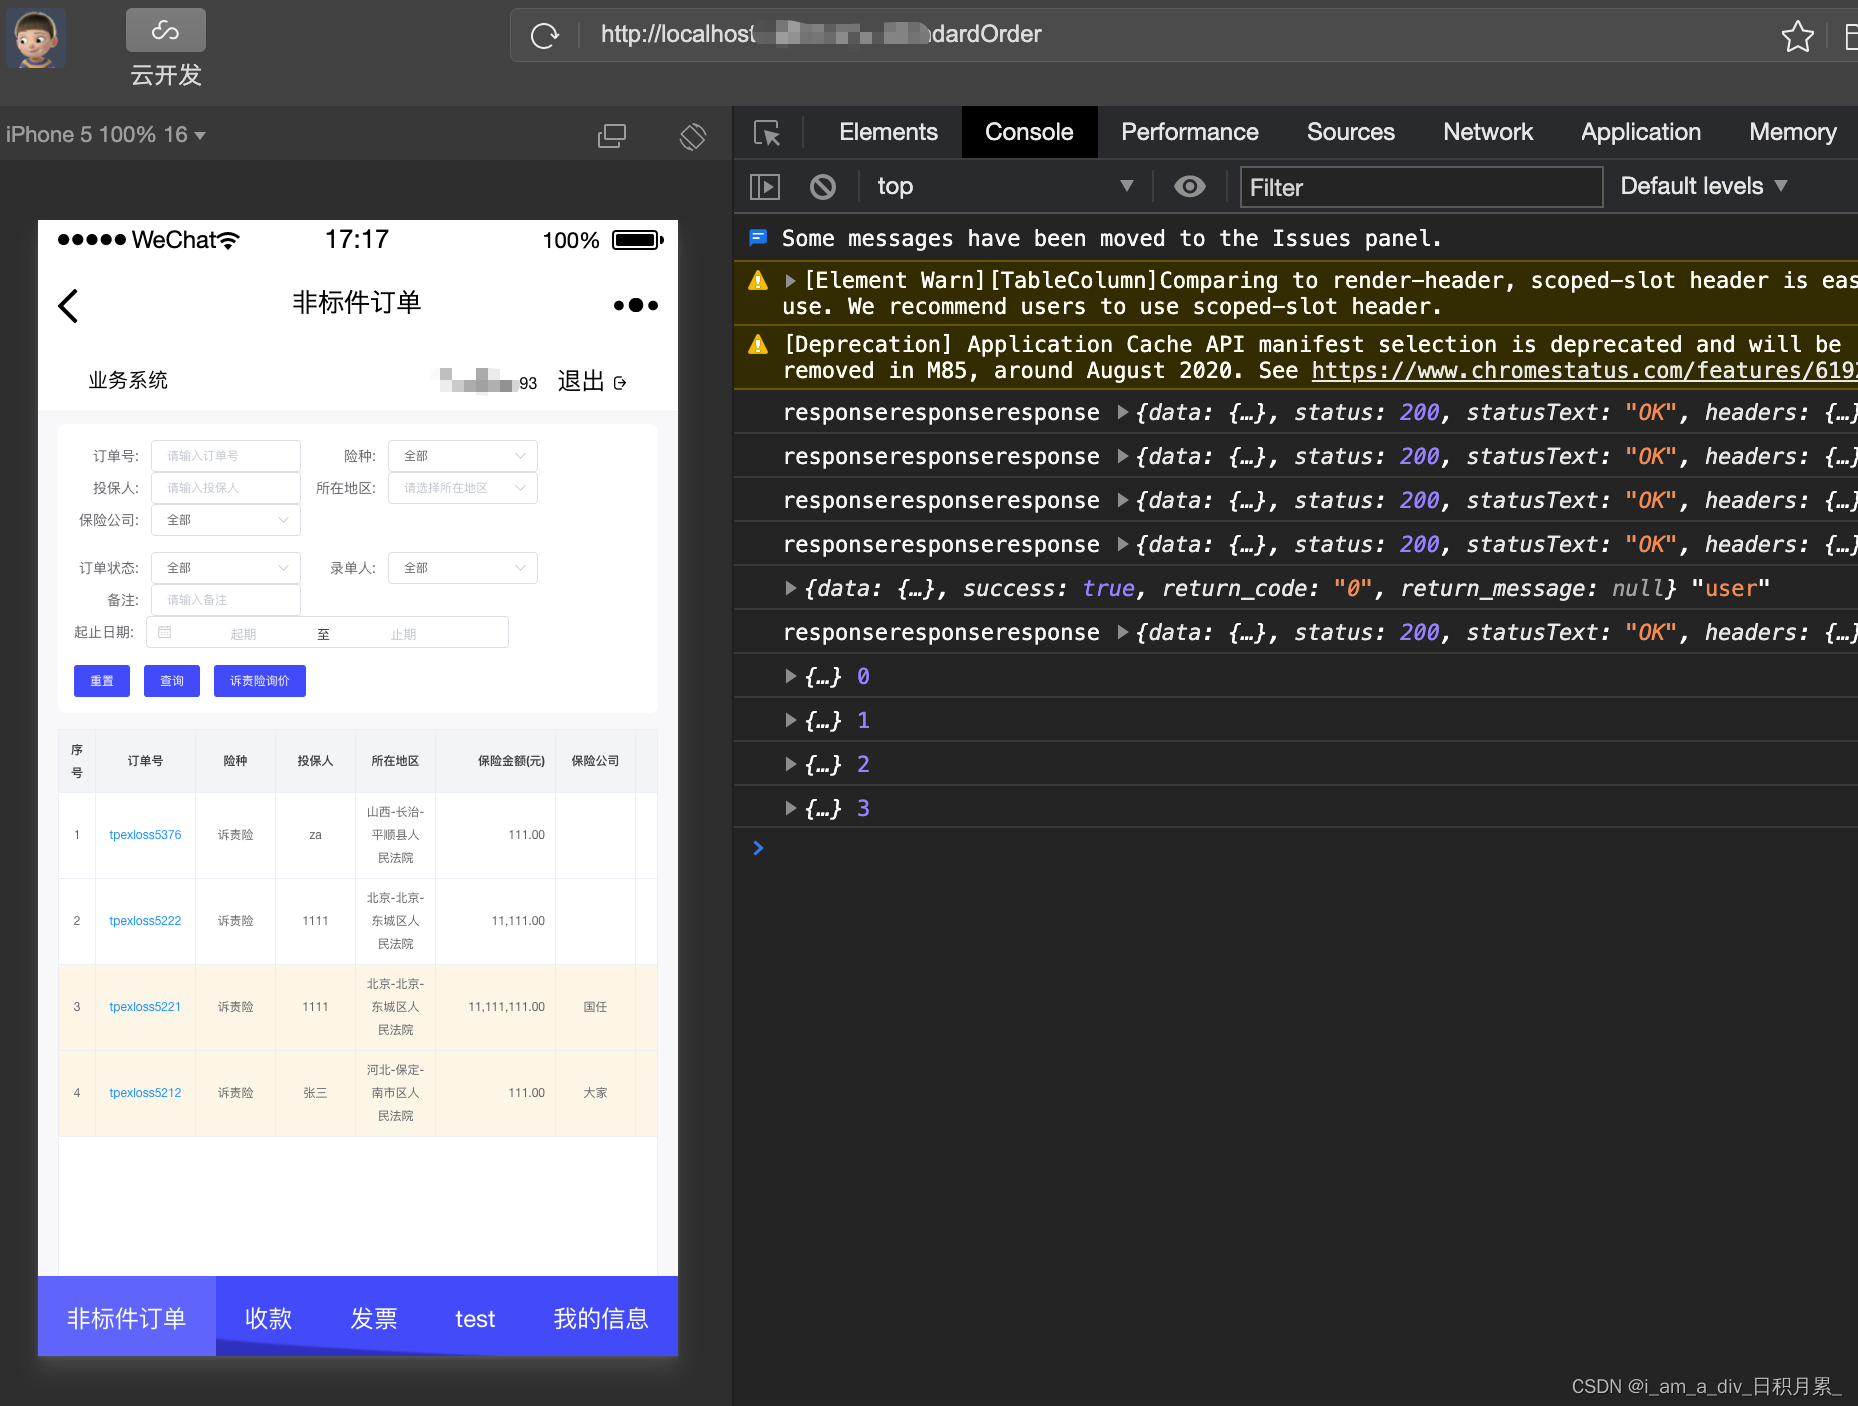
Task: Focus the 备注 input field
Action: pyautogui.click(x=226, y=600)
